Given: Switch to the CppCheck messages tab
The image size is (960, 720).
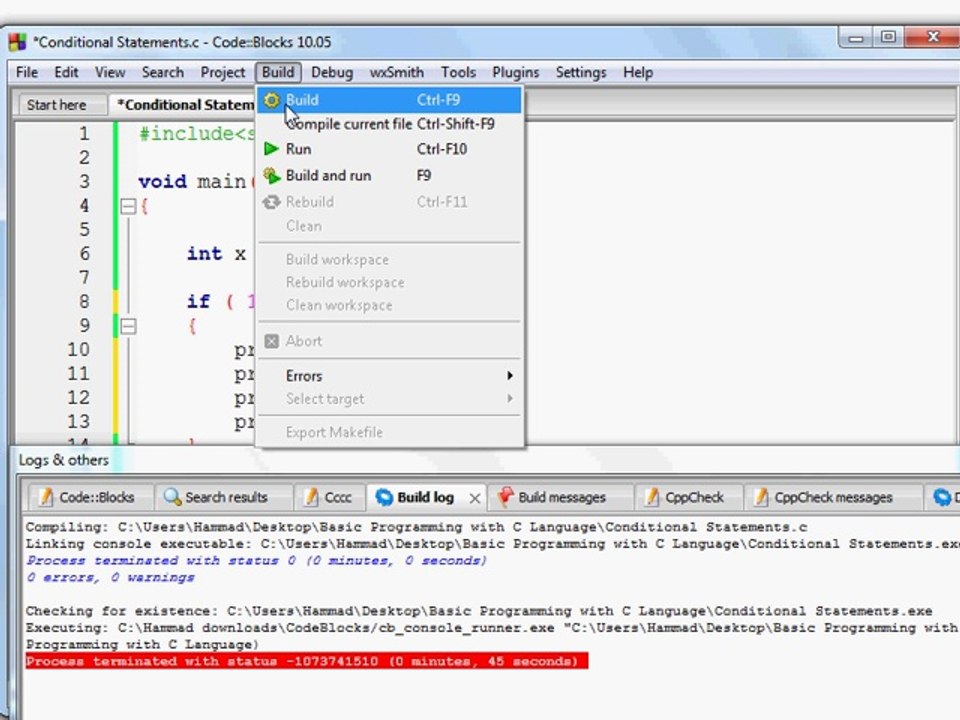Looking at the screenshot, I should pyautogui.click(x=833, y=497).
